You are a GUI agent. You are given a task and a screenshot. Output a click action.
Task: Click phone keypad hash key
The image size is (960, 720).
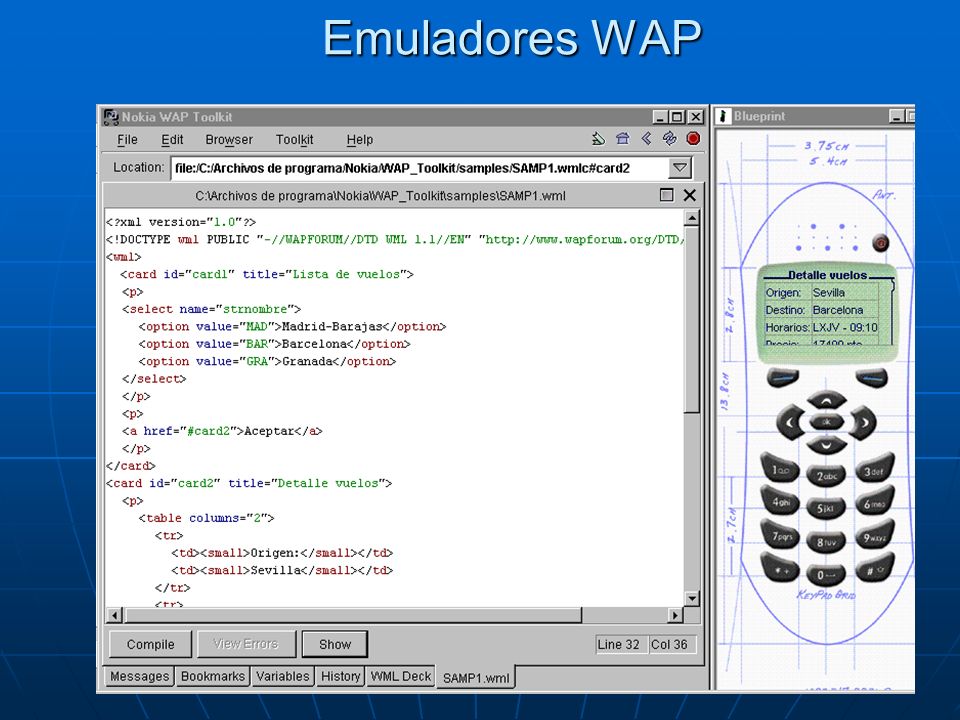pyautogui.click(x=874, y=569)
